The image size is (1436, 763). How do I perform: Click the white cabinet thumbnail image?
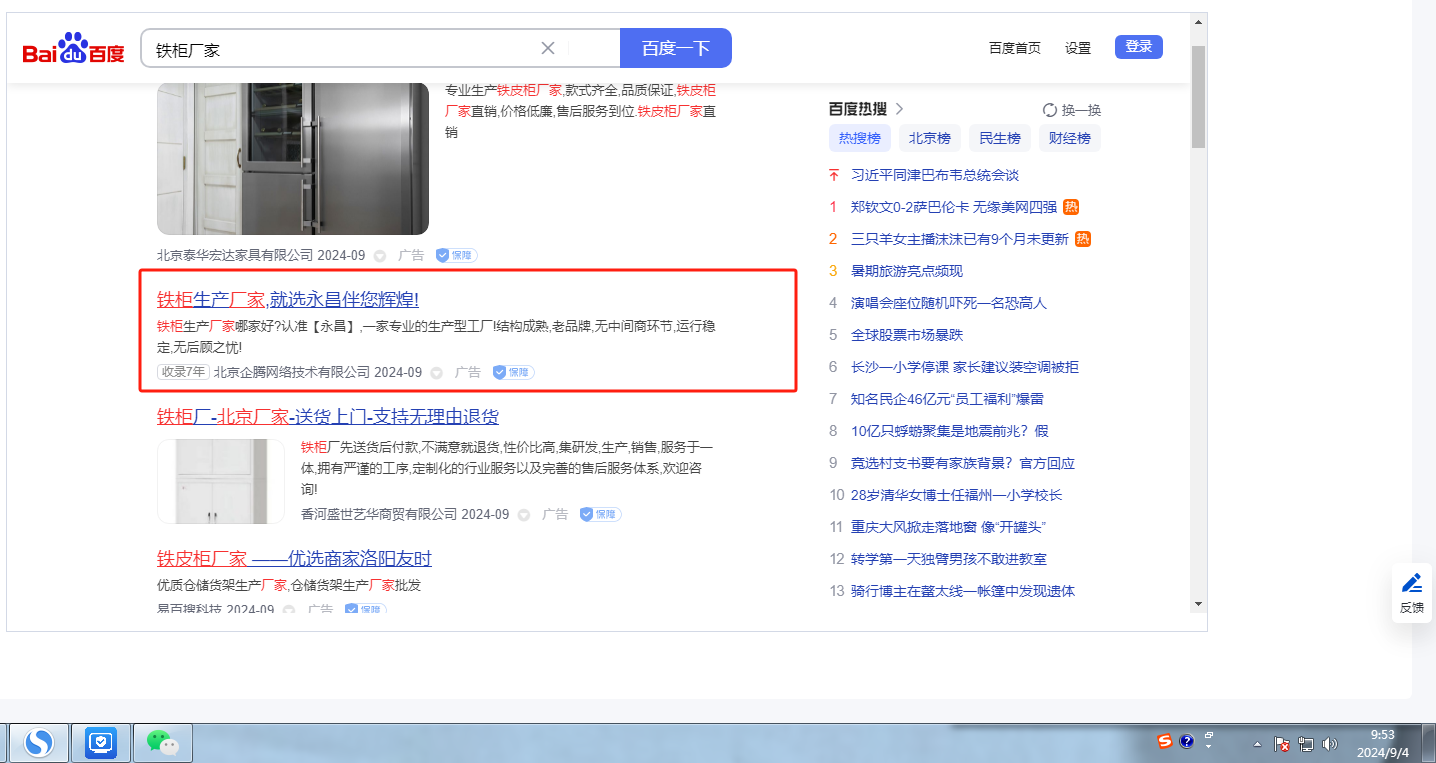(221, 481)
